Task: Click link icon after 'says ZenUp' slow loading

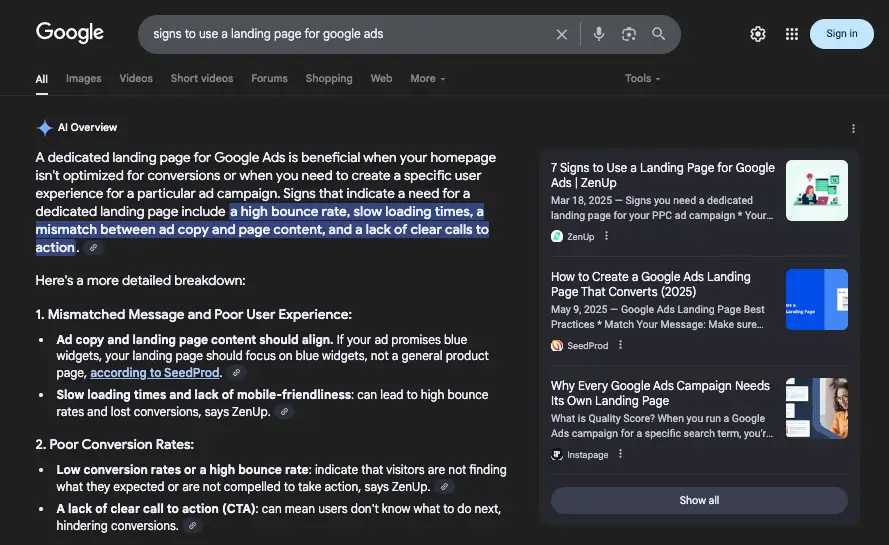Action: [285, 412]
